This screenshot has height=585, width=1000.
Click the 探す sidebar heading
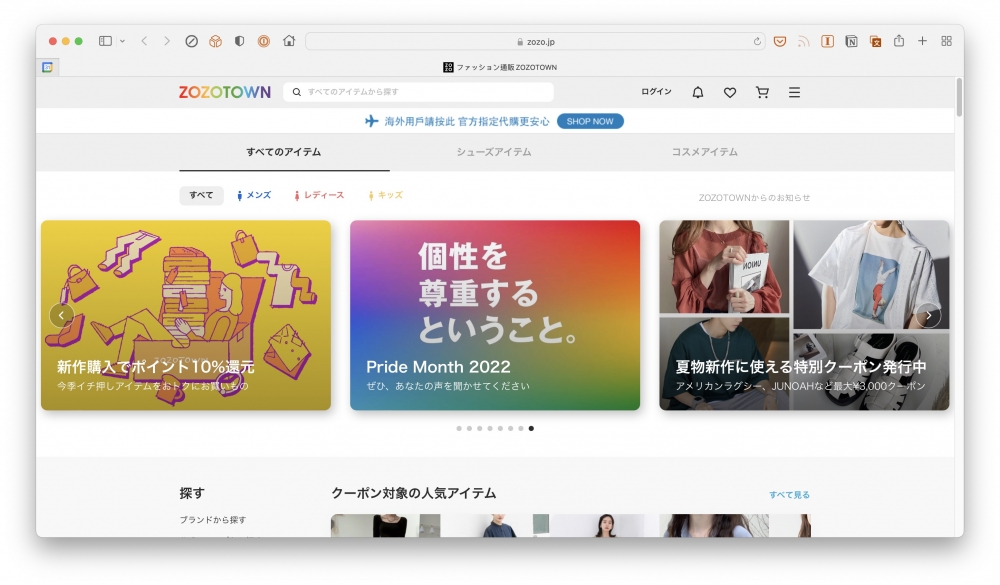(x=192, y=493)
